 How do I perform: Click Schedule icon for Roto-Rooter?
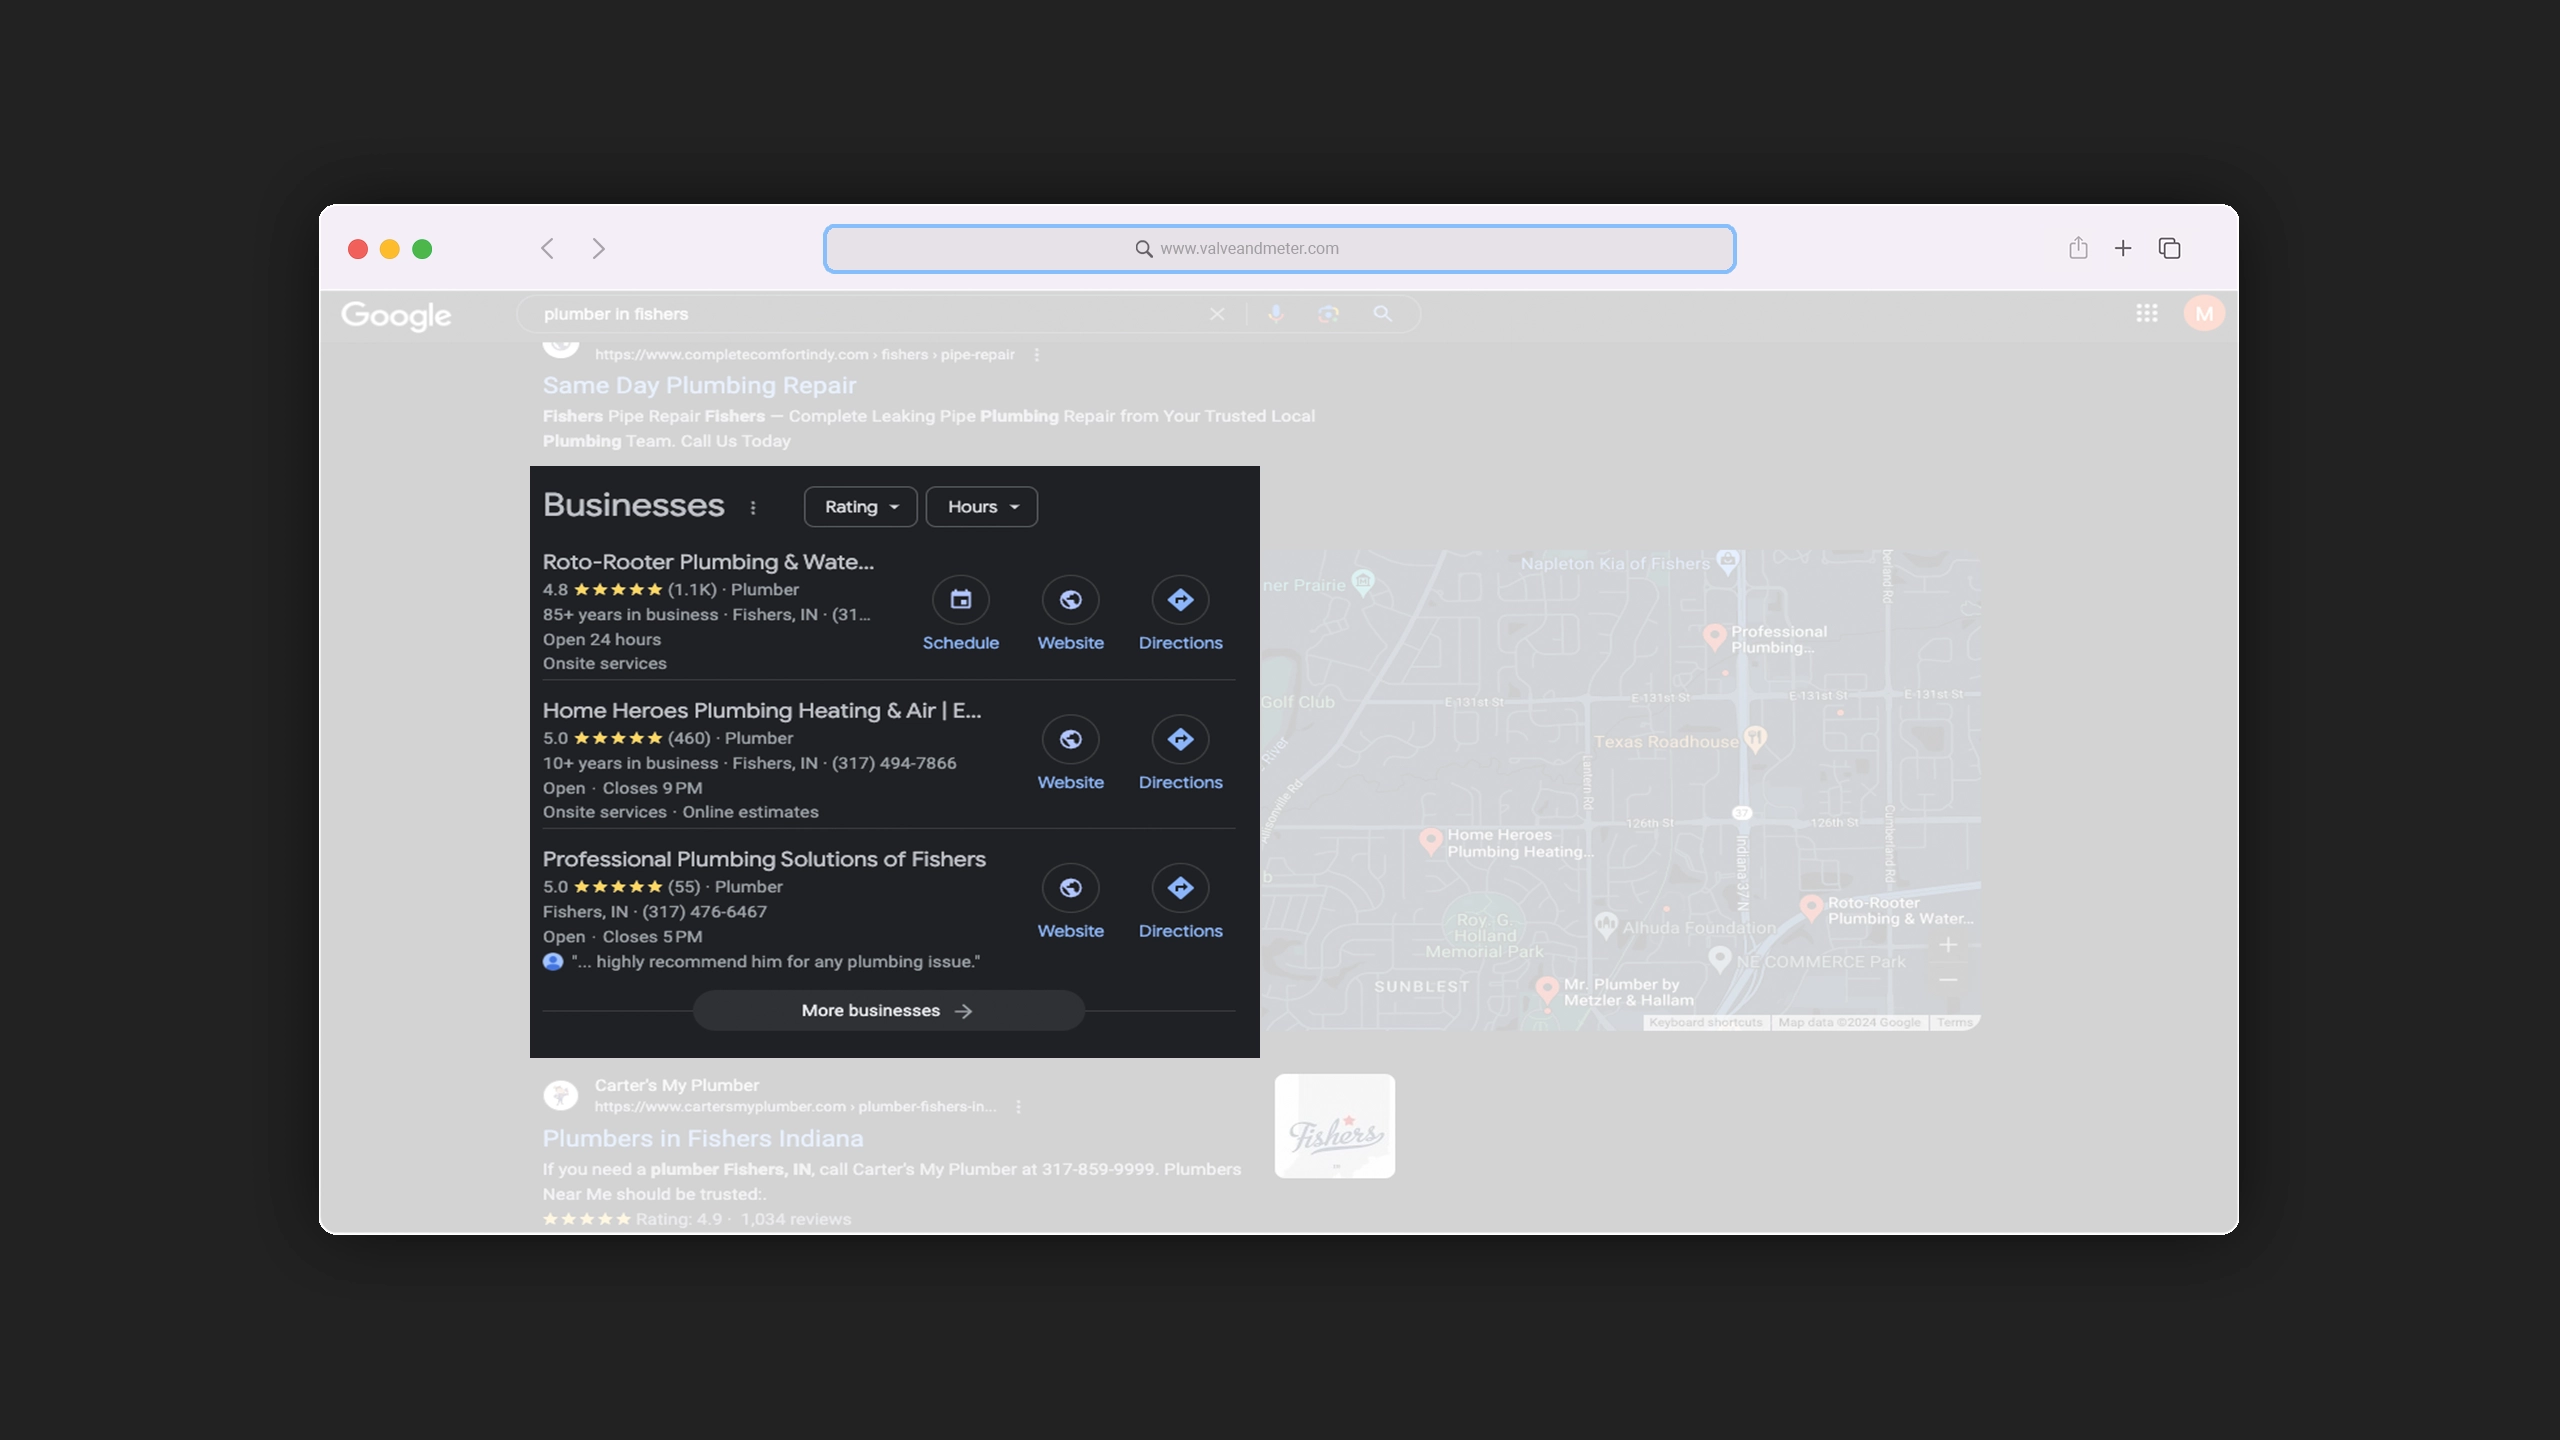pos(960,600)
